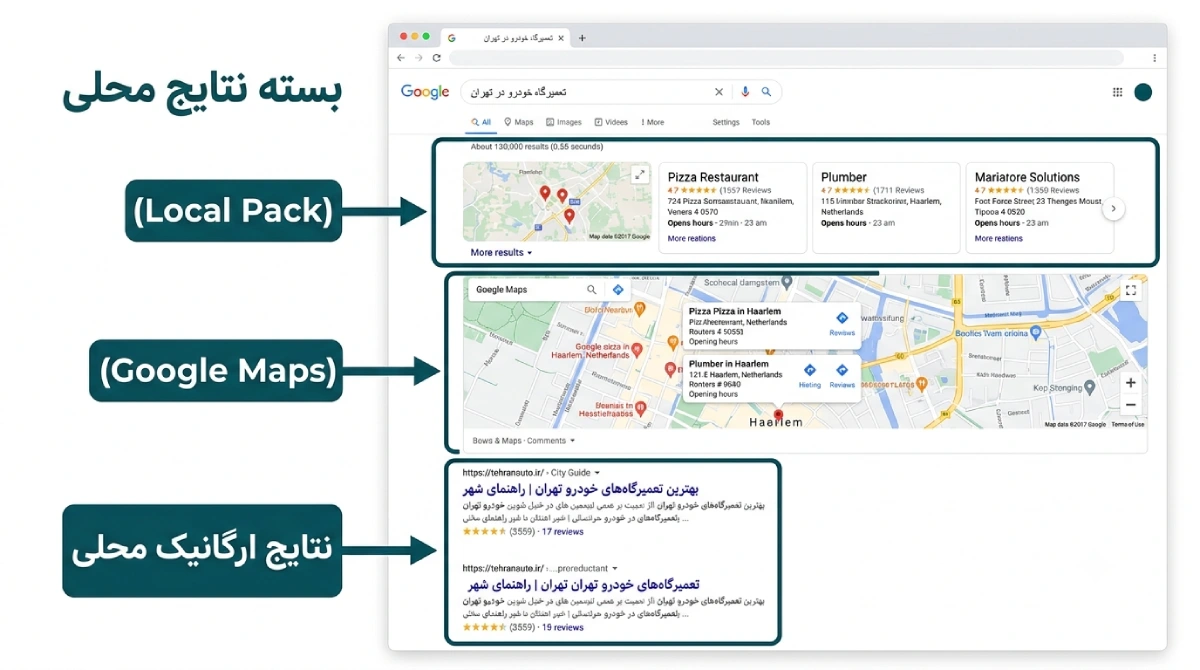The width and height of the screenshot is (1200, 670).
Task: Click the browser back arrow
Action: click(401, 58)
